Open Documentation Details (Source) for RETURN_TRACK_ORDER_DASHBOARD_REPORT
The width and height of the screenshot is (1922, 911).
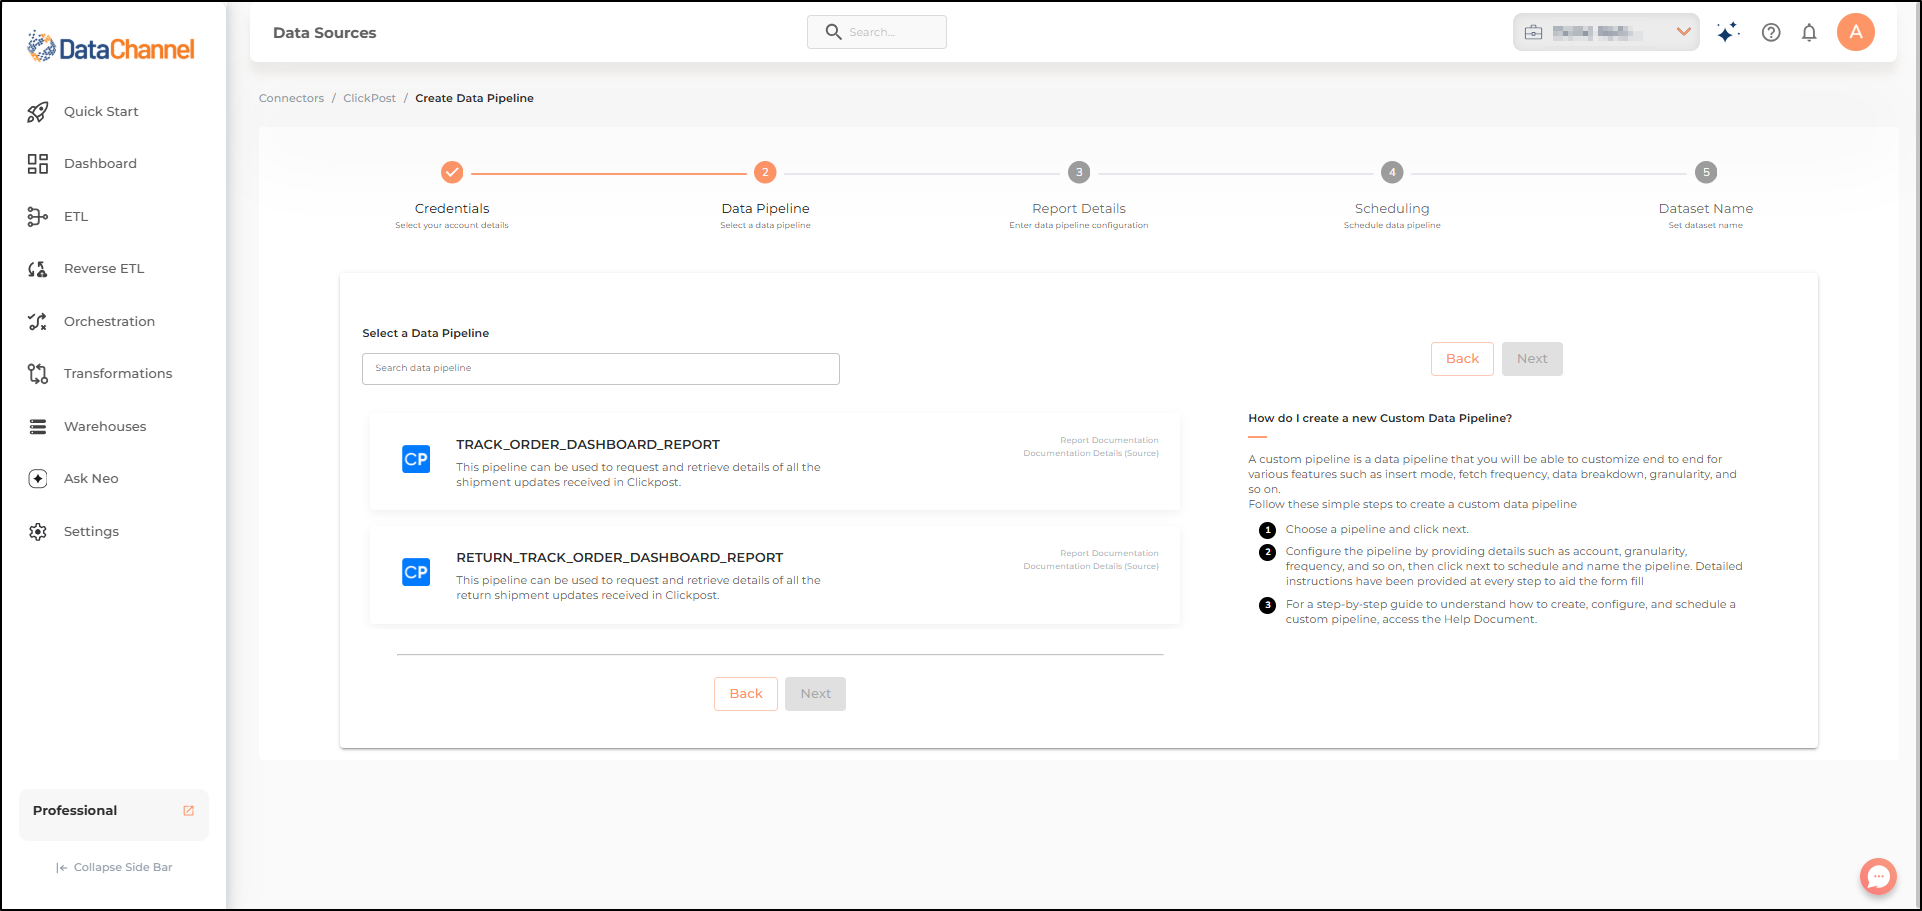click(1091, 566)
